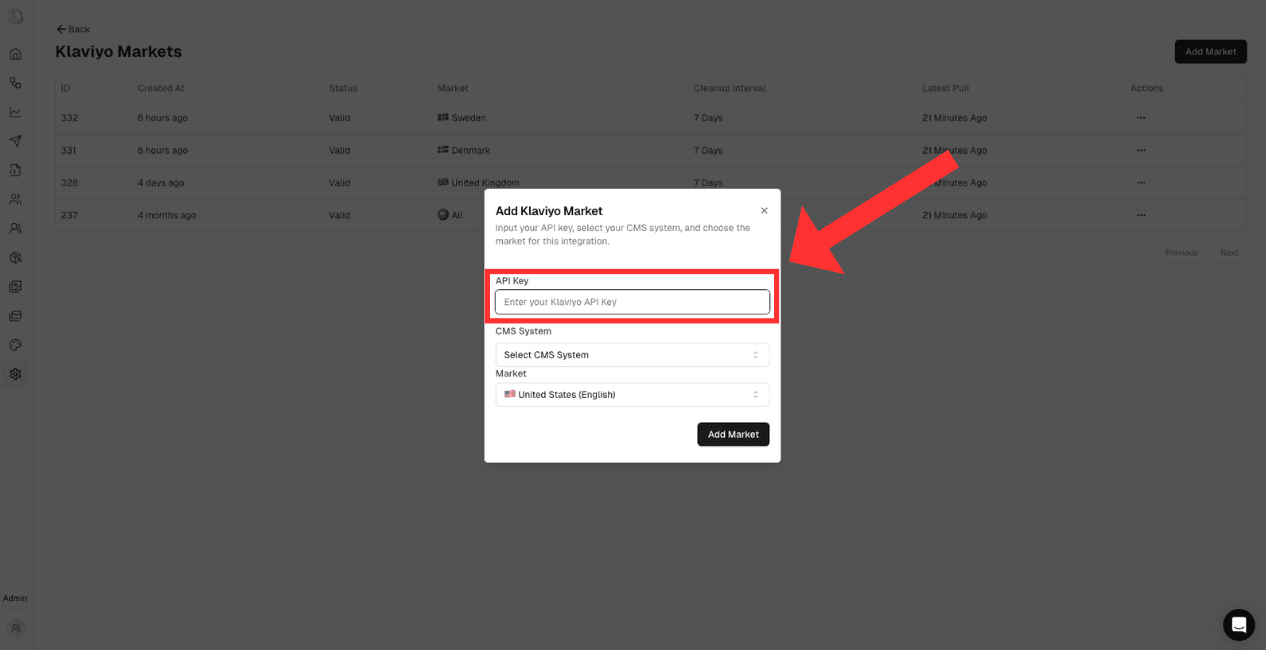Click the 4 days ago cell

[161, 183]
